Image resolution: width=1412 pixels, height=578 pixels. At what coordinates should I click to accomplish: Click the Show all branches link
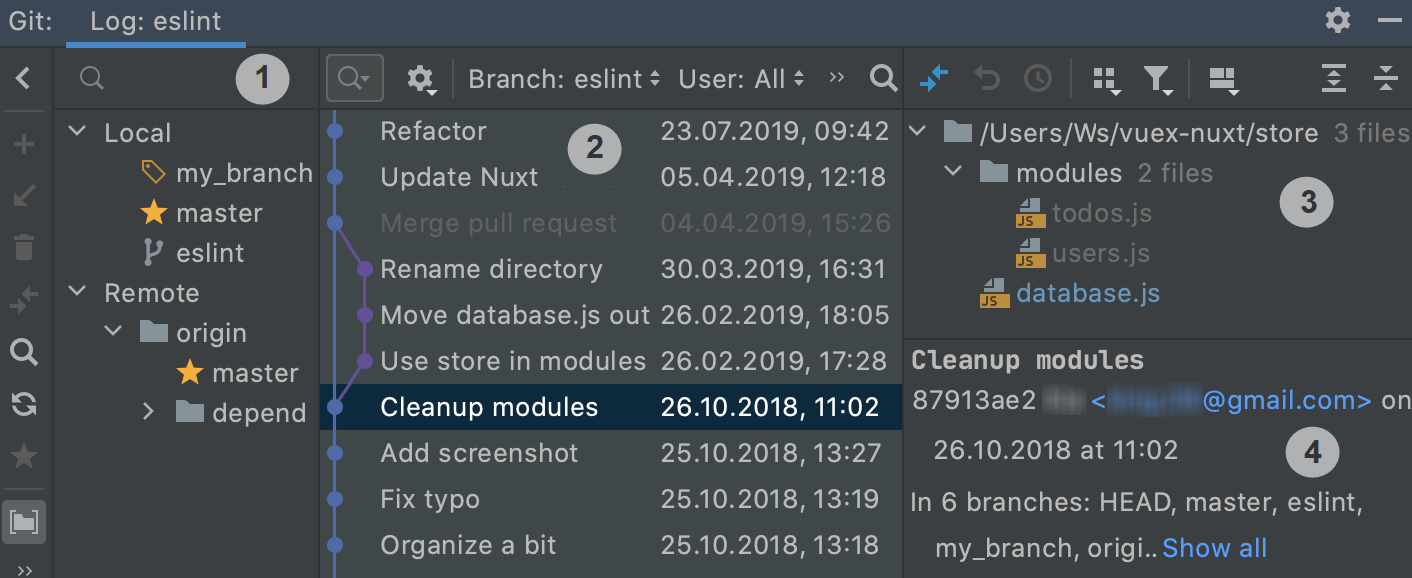click(1214, 548)
